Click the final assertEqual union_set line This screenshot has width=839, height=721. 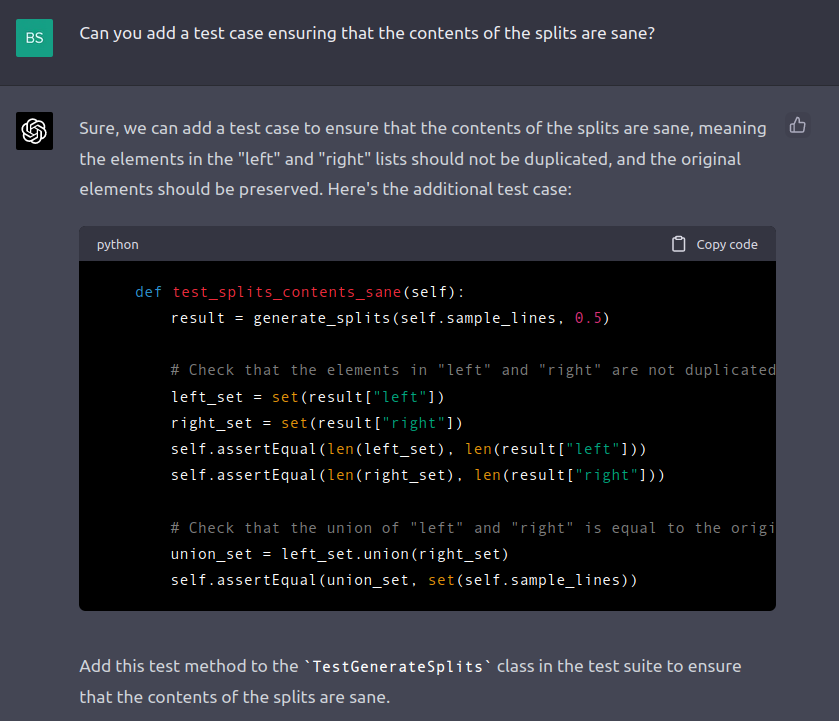404,579
